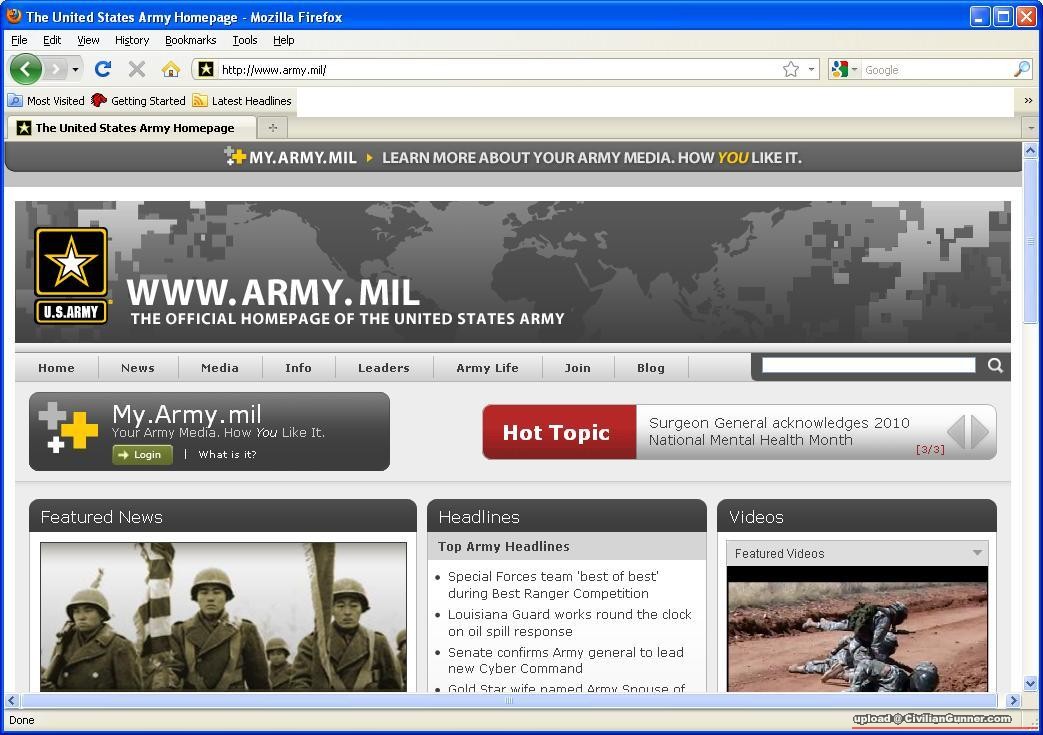Click the army.mil site search magnifier icon
Viewport: 1043px width, 735px height.
[995, 366]
